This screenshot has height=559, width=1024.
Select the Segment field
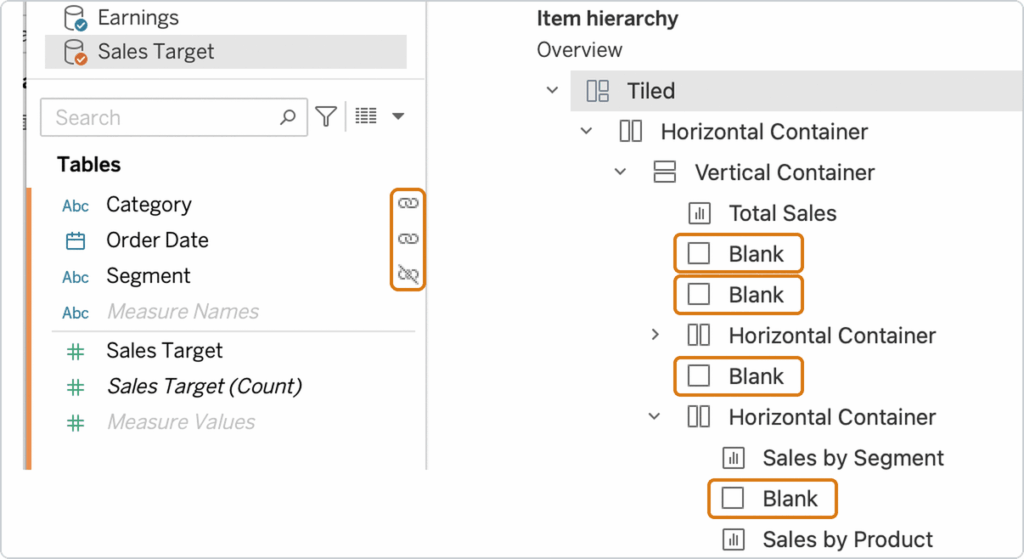click(x=148, y=276)
